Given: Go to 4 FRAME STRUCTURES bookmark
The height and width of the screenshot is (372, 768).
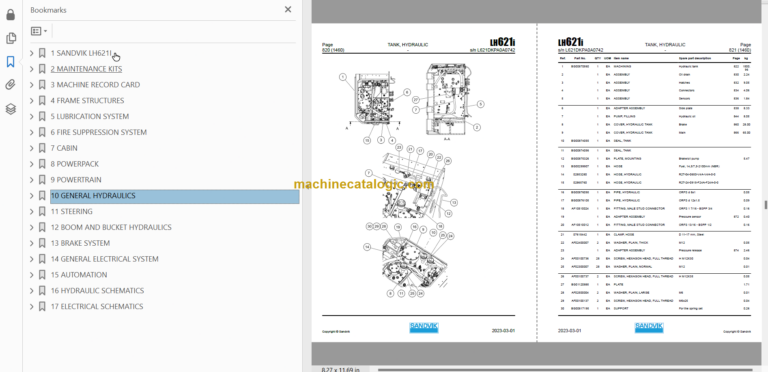Looking at the screenshot, I should tap(87, 100).
